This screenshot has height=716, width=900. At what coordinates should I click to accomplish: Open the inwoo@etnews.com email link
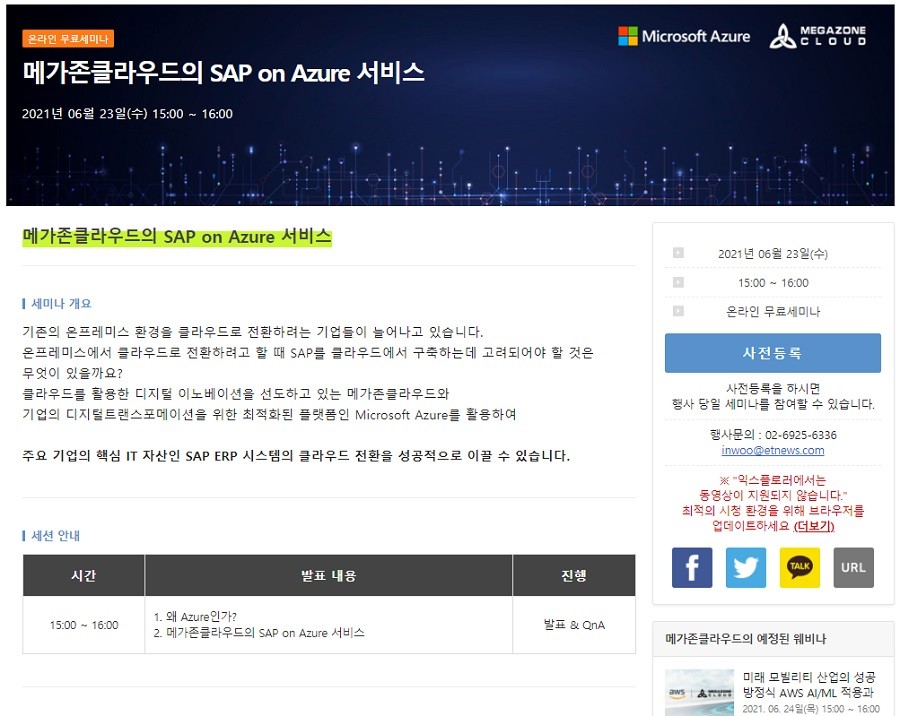(x=773, y=450)
